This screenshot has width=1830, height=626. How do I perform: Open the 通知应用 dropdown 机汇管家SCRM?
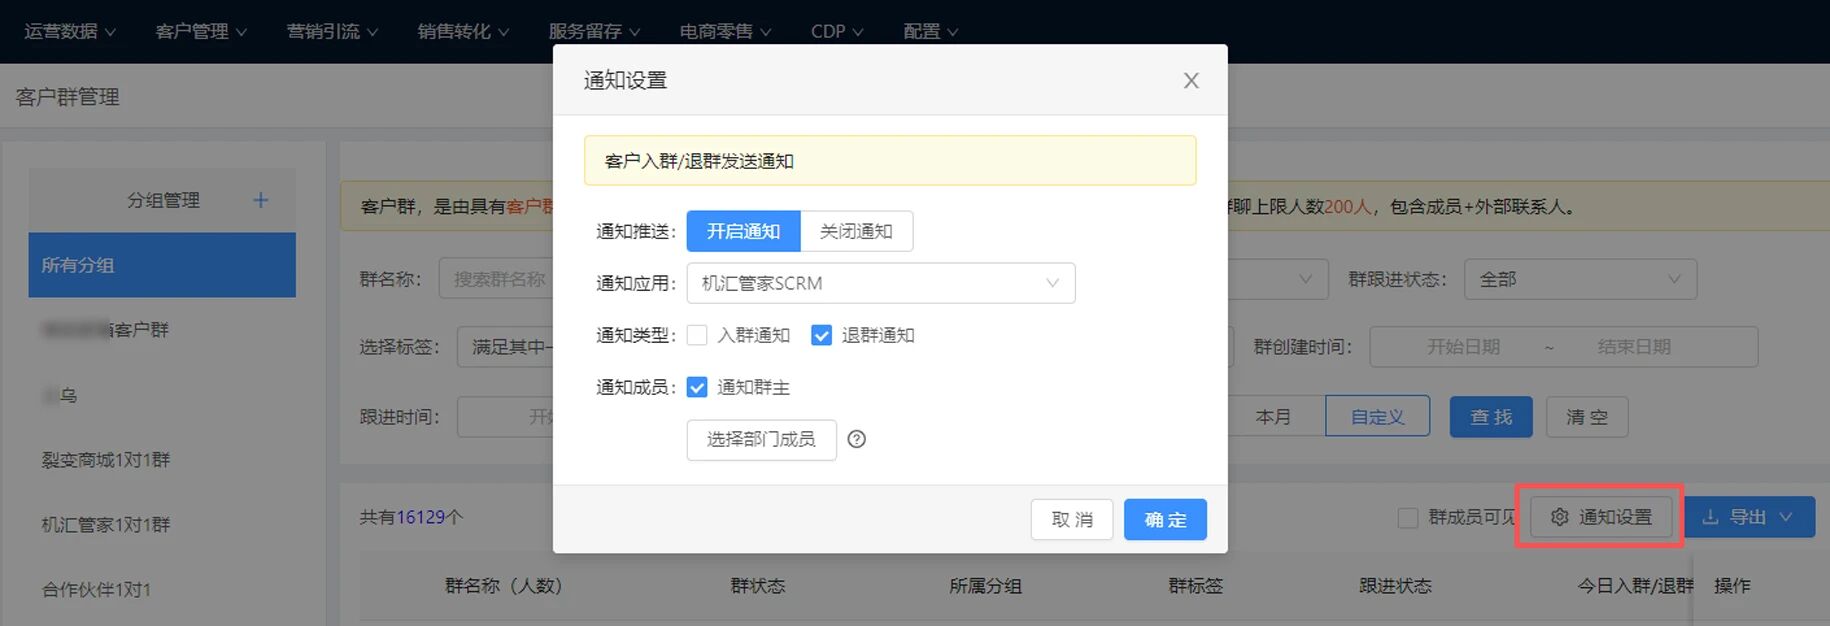coord(880,283)
